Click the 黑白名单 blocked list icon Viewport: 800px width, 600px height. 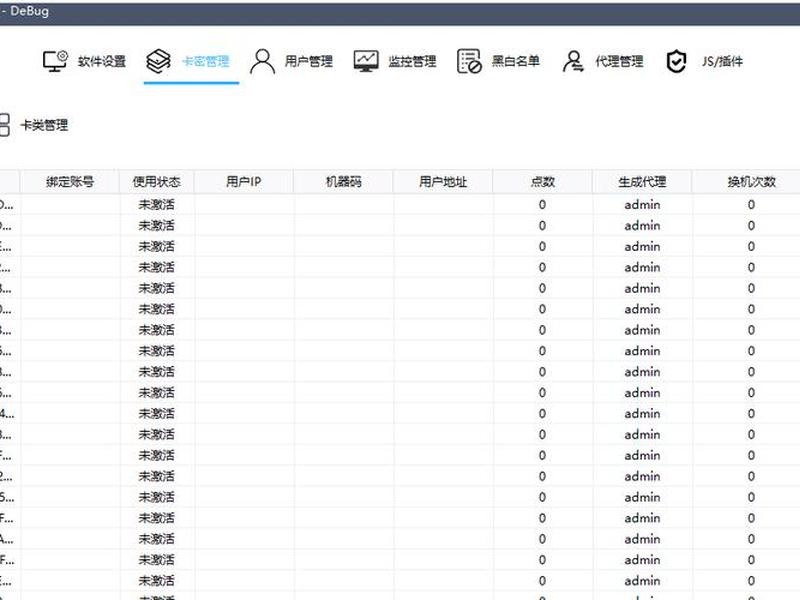[469, 61]
